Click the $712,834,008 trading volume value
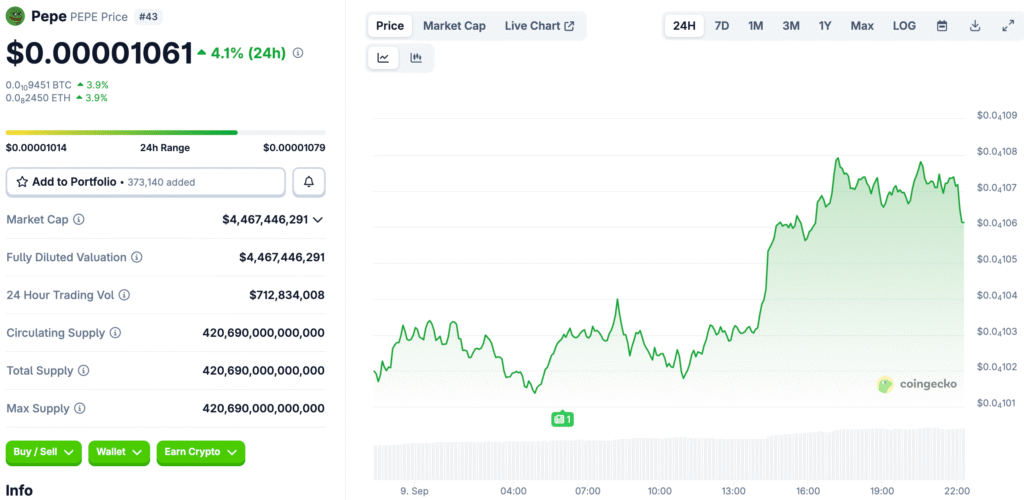The width and height of the screenshot is (1024, 500). (287, 295)
